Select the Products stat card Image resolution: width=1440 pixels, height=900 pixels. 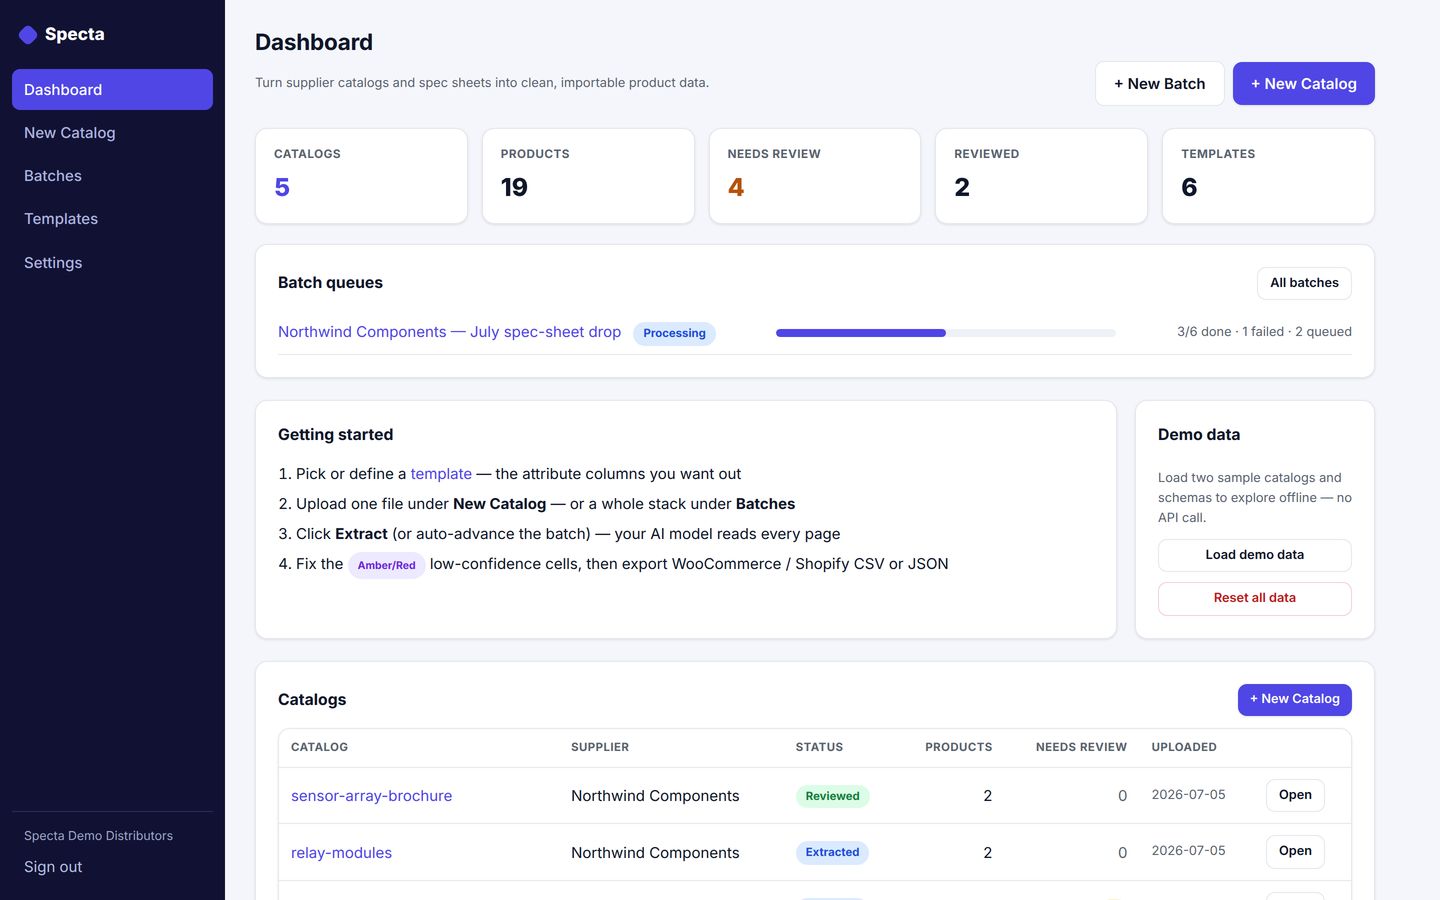588,176
